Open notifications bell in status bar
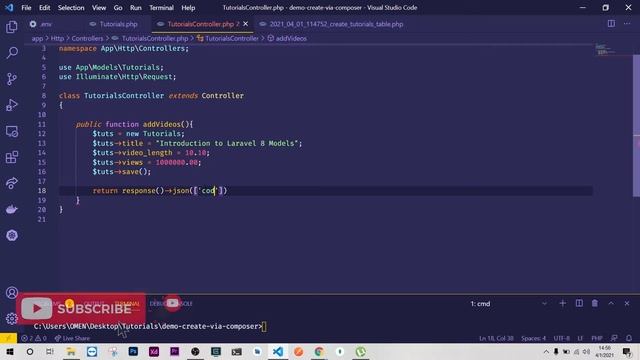This screenshot has height=360, width=640. coord(629,338)
